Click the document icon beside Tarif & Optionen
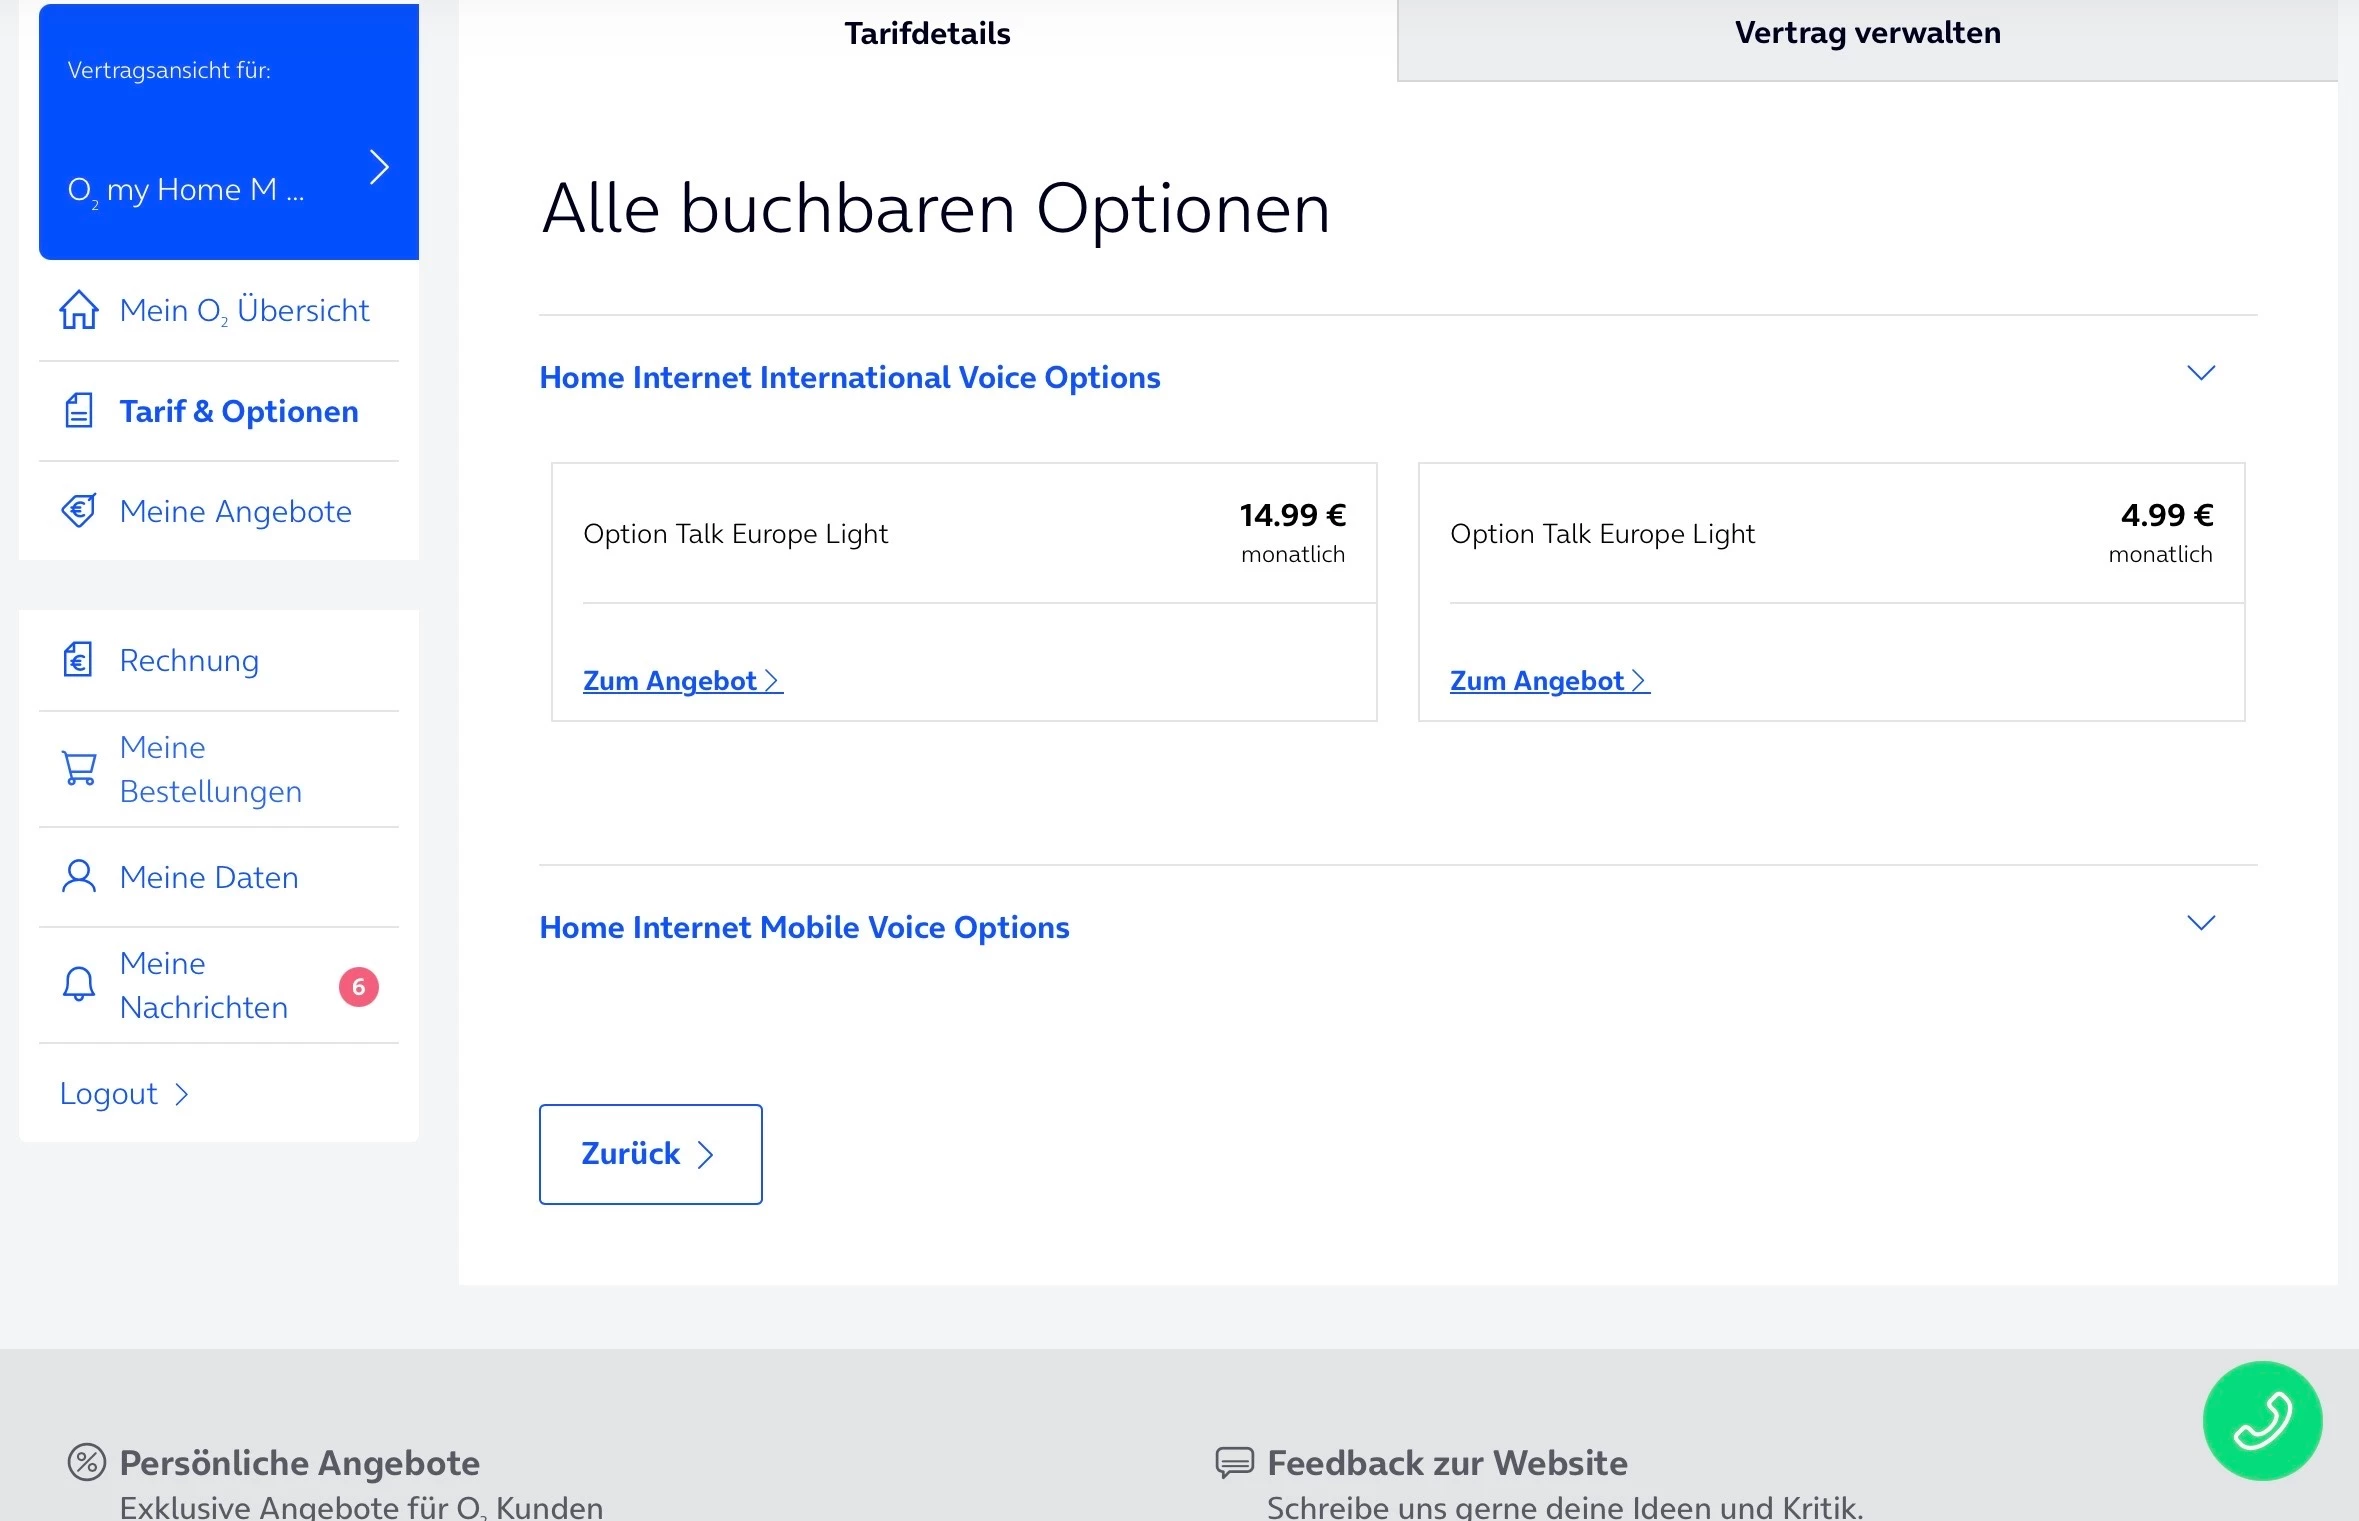The width and height of the screenshot is (2359, 1521). [x=79, y=411]
